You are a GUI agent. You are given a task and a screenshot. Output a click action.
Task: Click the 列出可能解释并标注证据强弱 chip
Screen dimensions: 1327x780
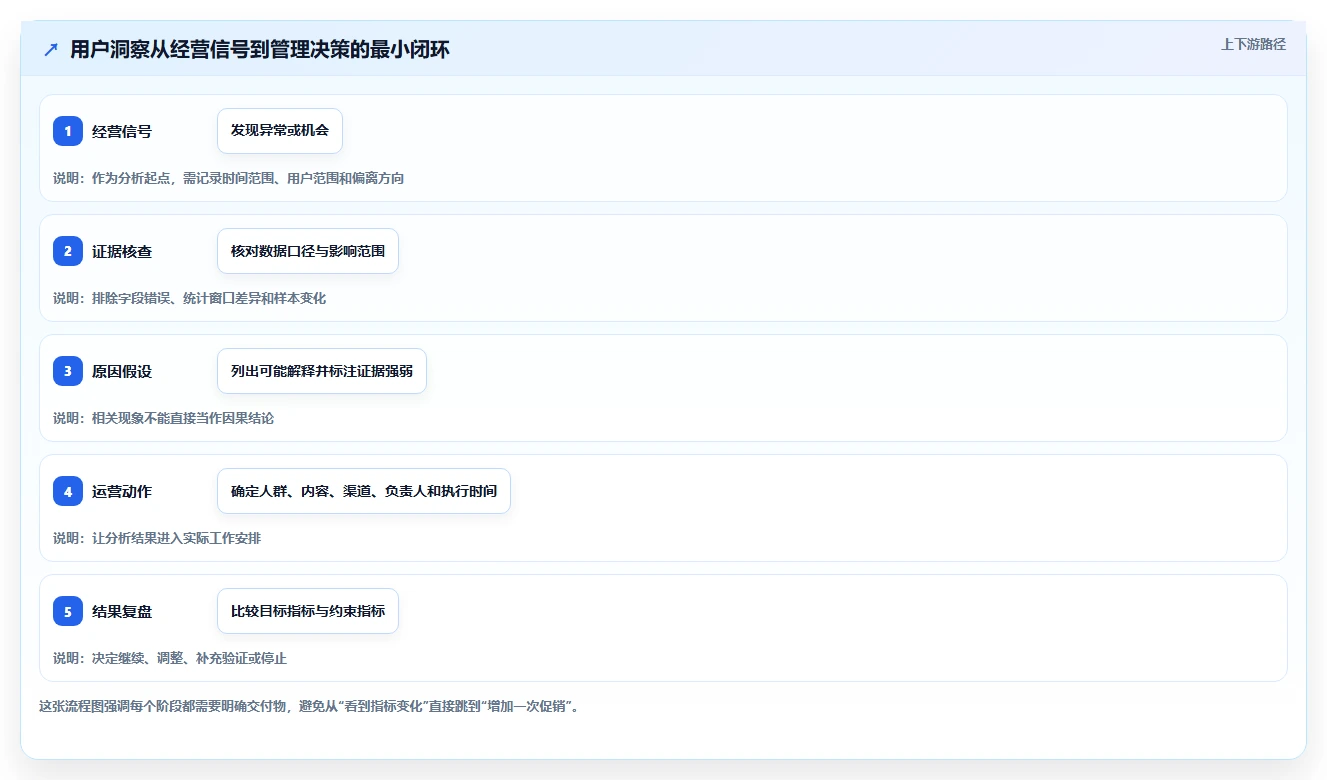(322, 371)
